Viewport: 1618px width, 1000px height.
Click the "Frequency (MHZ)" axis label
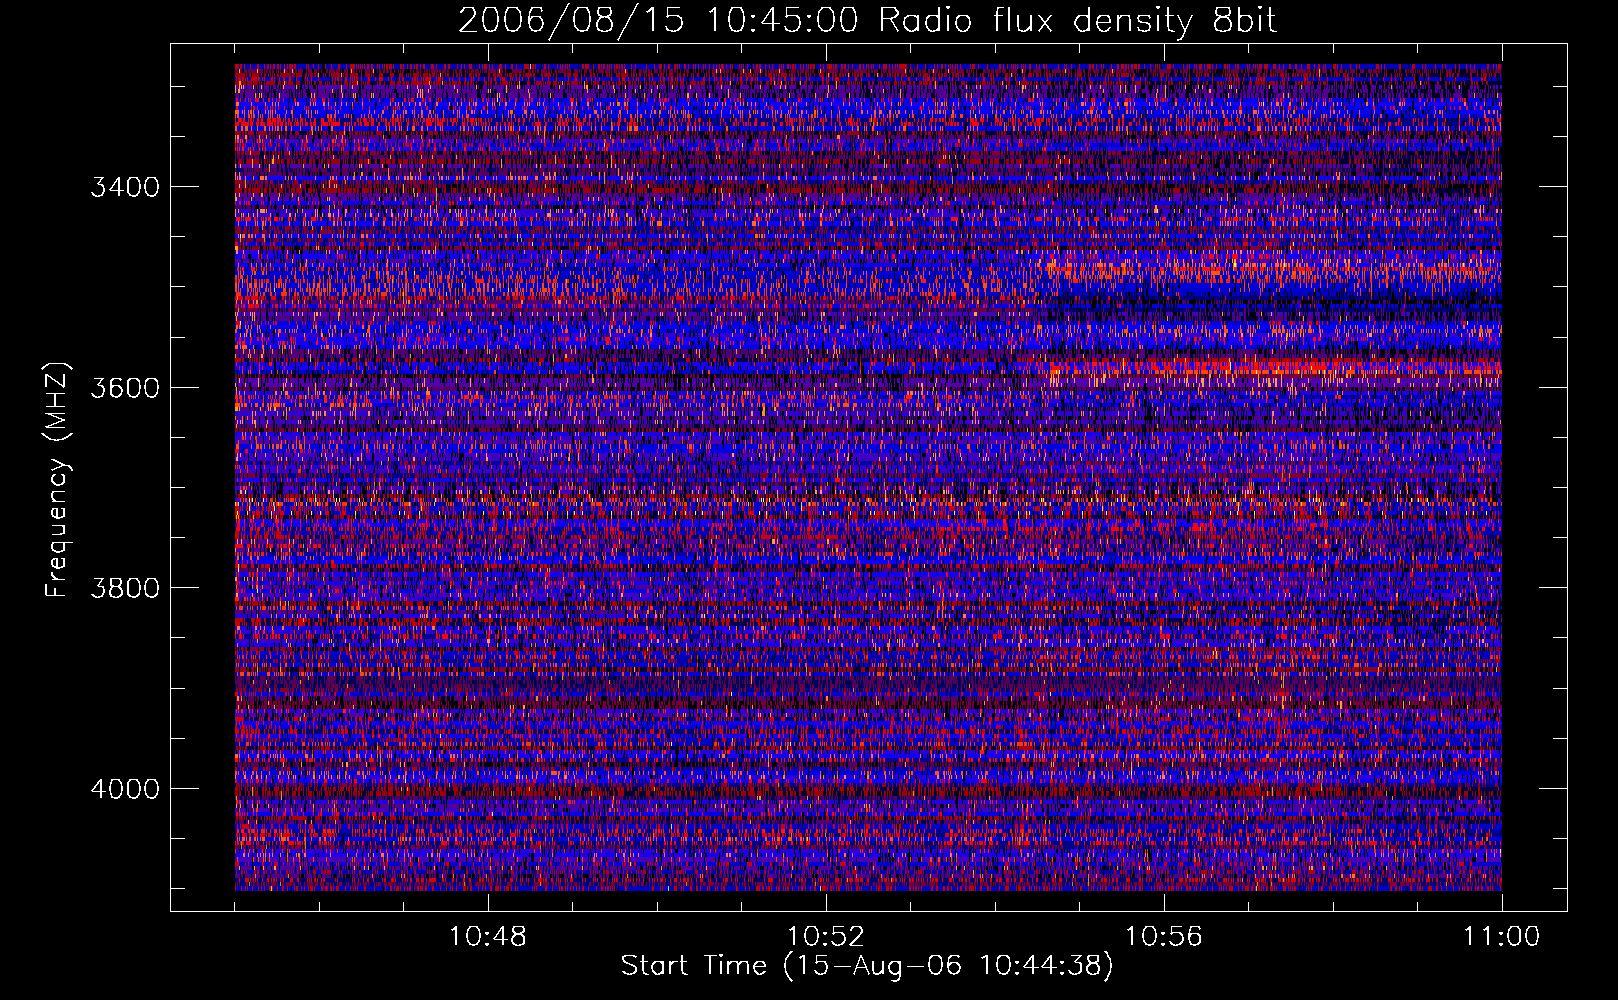(58, 480)
